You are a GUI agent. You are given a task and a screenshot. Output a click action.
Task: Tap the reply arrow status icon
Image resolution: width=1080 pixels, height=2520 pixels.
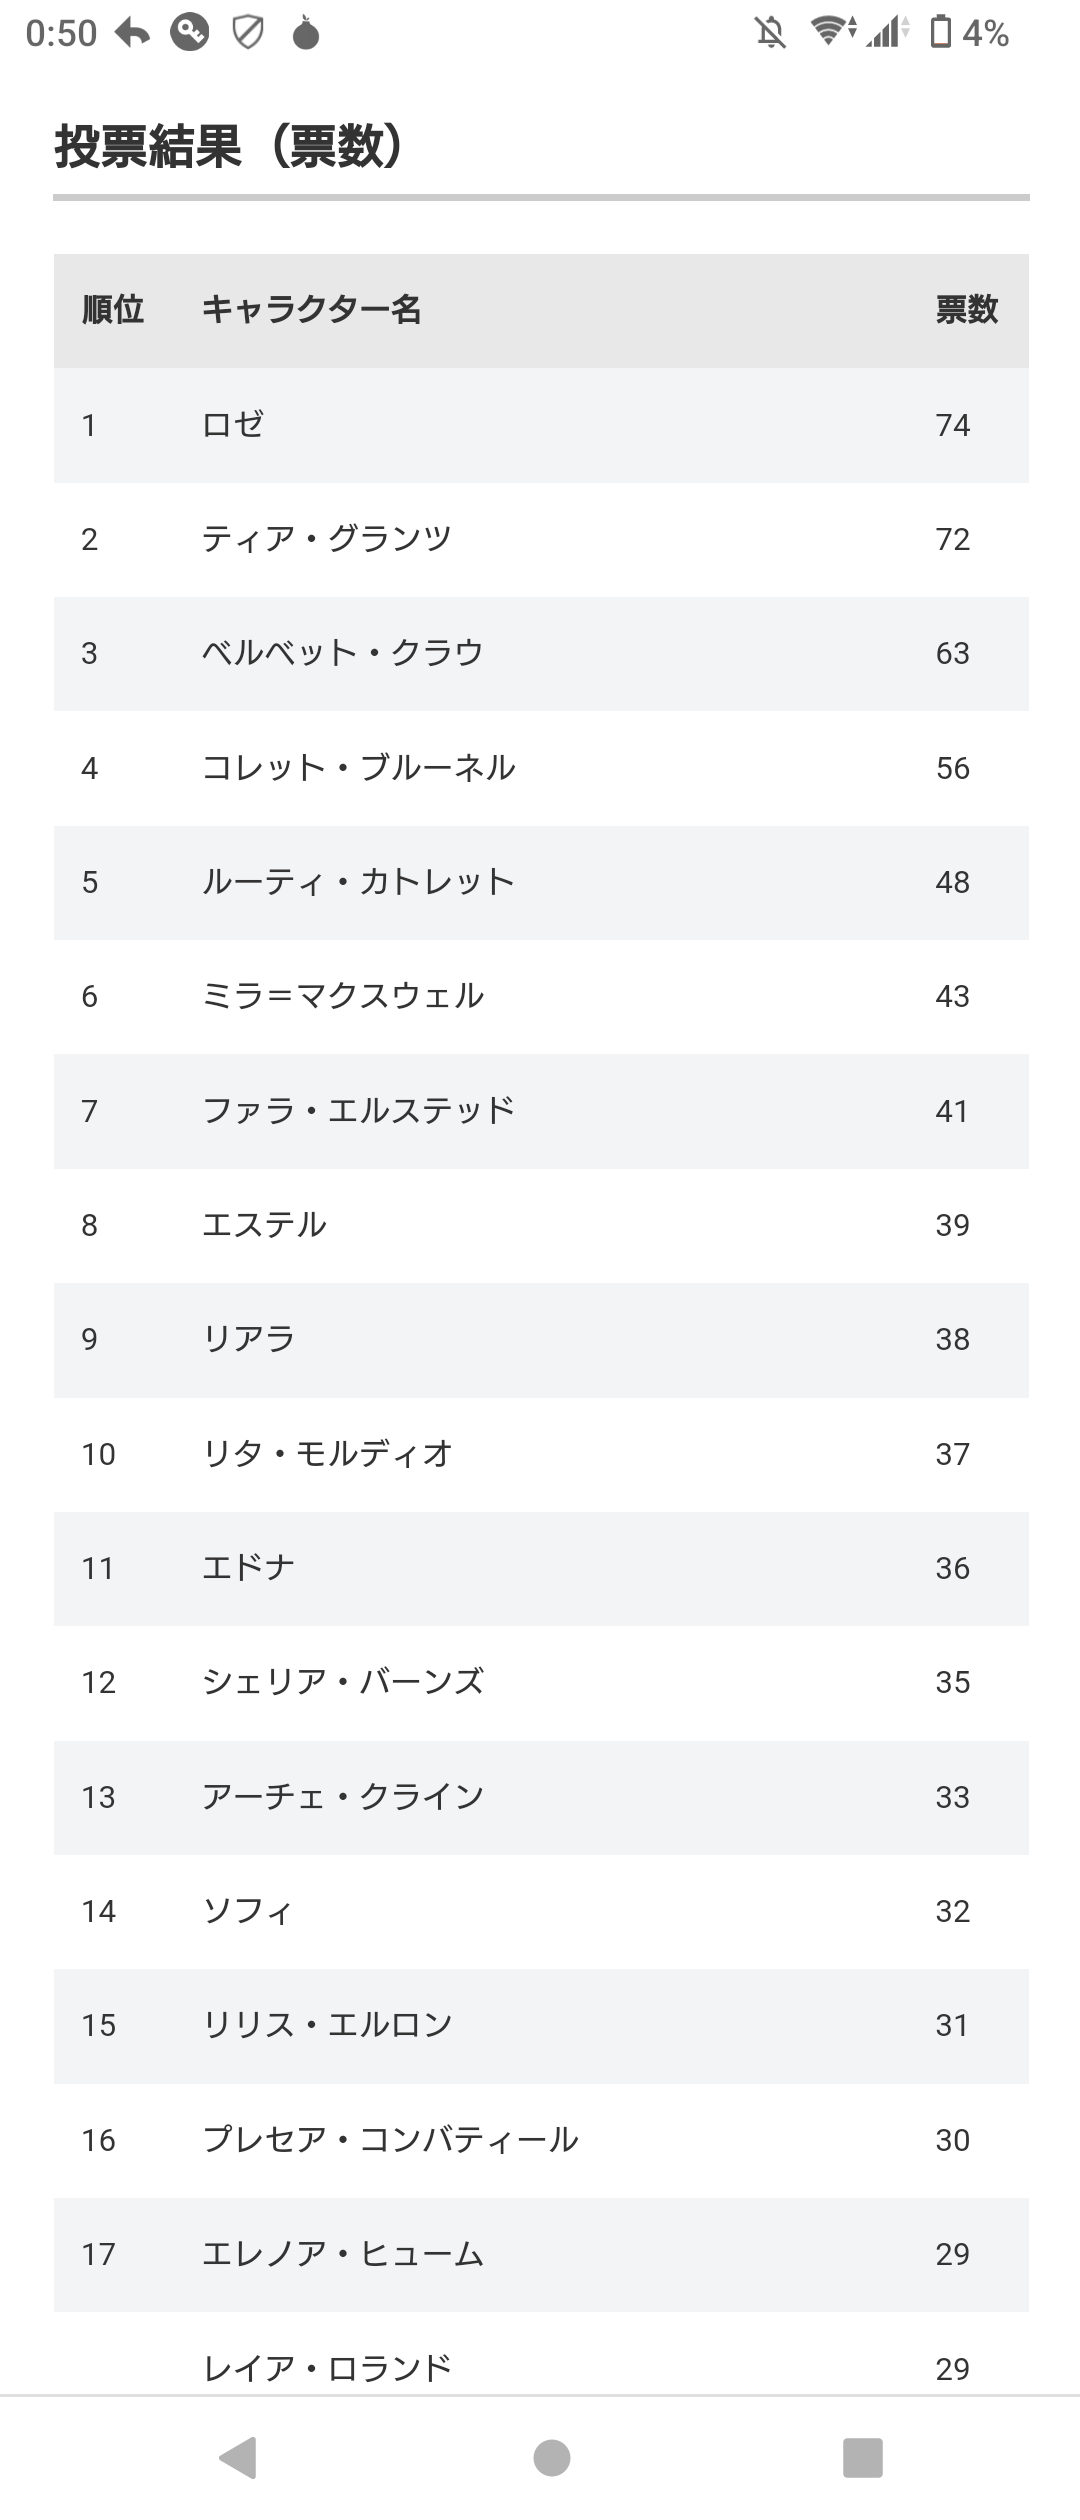click(132, 33)
